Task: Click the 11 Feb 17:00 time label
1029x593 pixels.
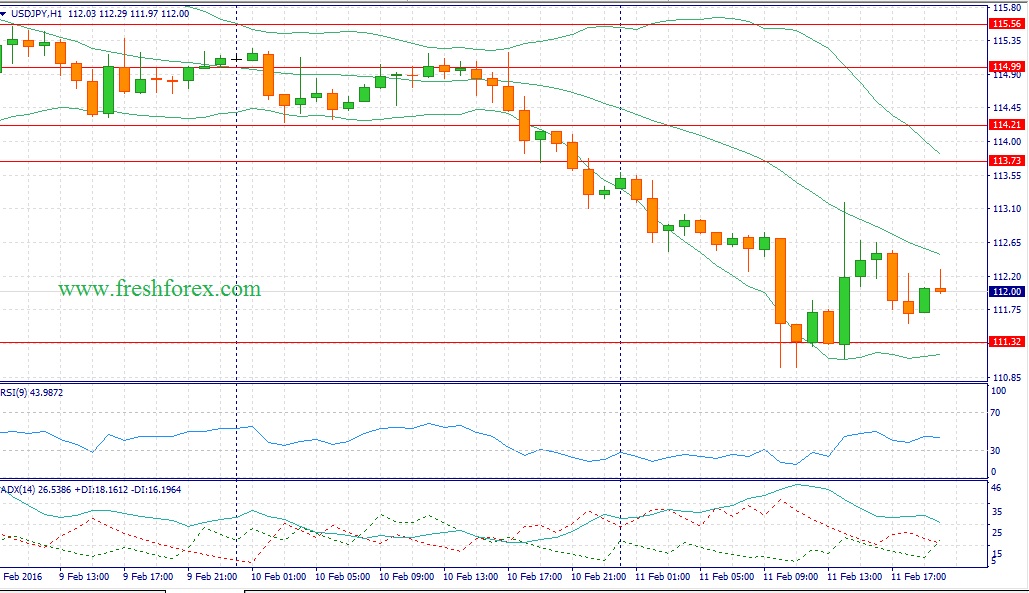Action: coord(920,577)
